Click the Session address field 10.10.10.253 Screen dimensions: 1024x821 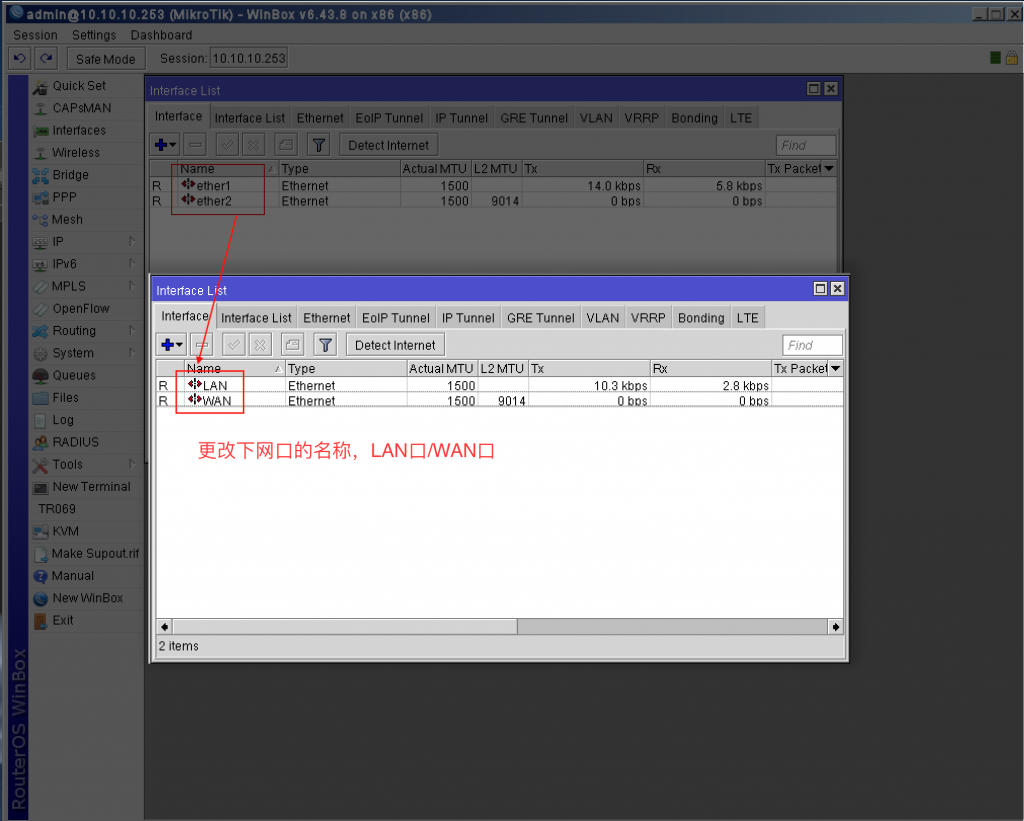(249, 59)
